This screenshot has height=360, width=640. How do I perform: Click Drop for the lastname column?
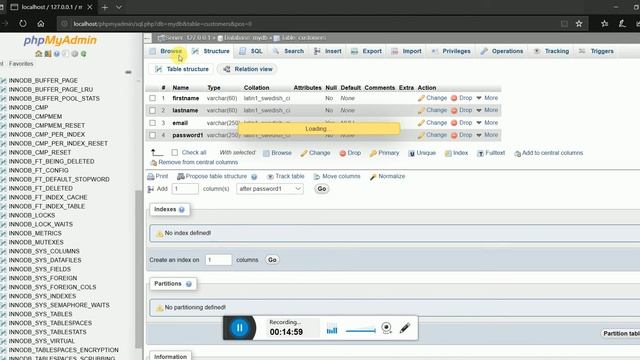pos(462,110)
